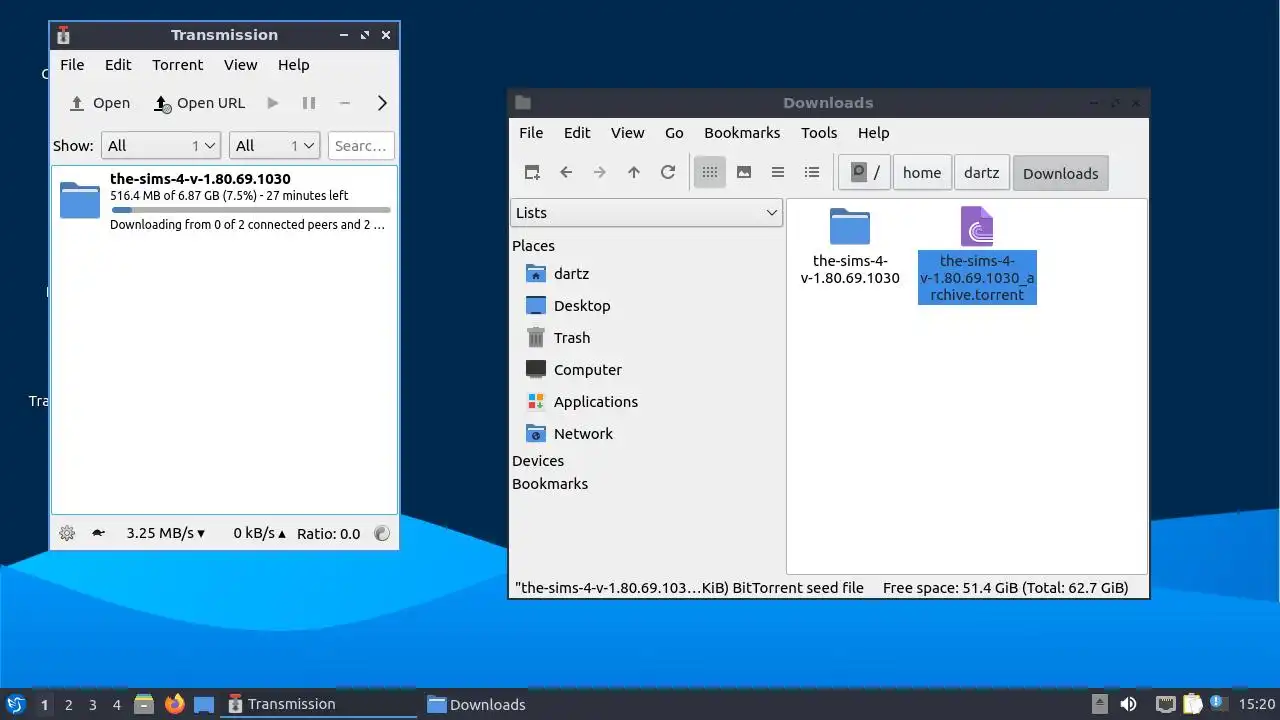This screenshot has height=720, width=1280.
Task: Click the 3.25 MB/s download speed
Action: coord(165,533)
